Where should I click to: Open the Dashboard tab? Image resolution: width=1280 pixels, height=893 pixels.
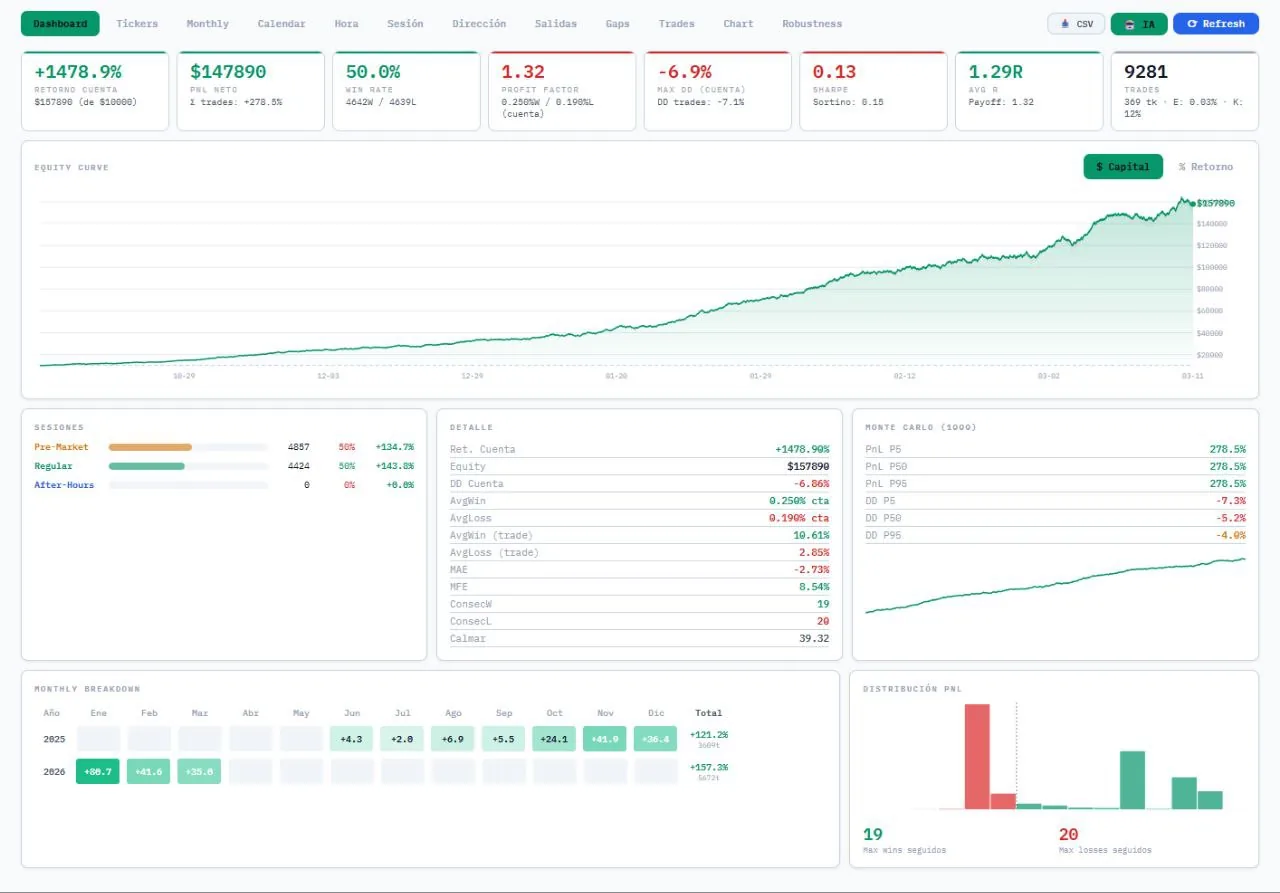pos(60,23)
